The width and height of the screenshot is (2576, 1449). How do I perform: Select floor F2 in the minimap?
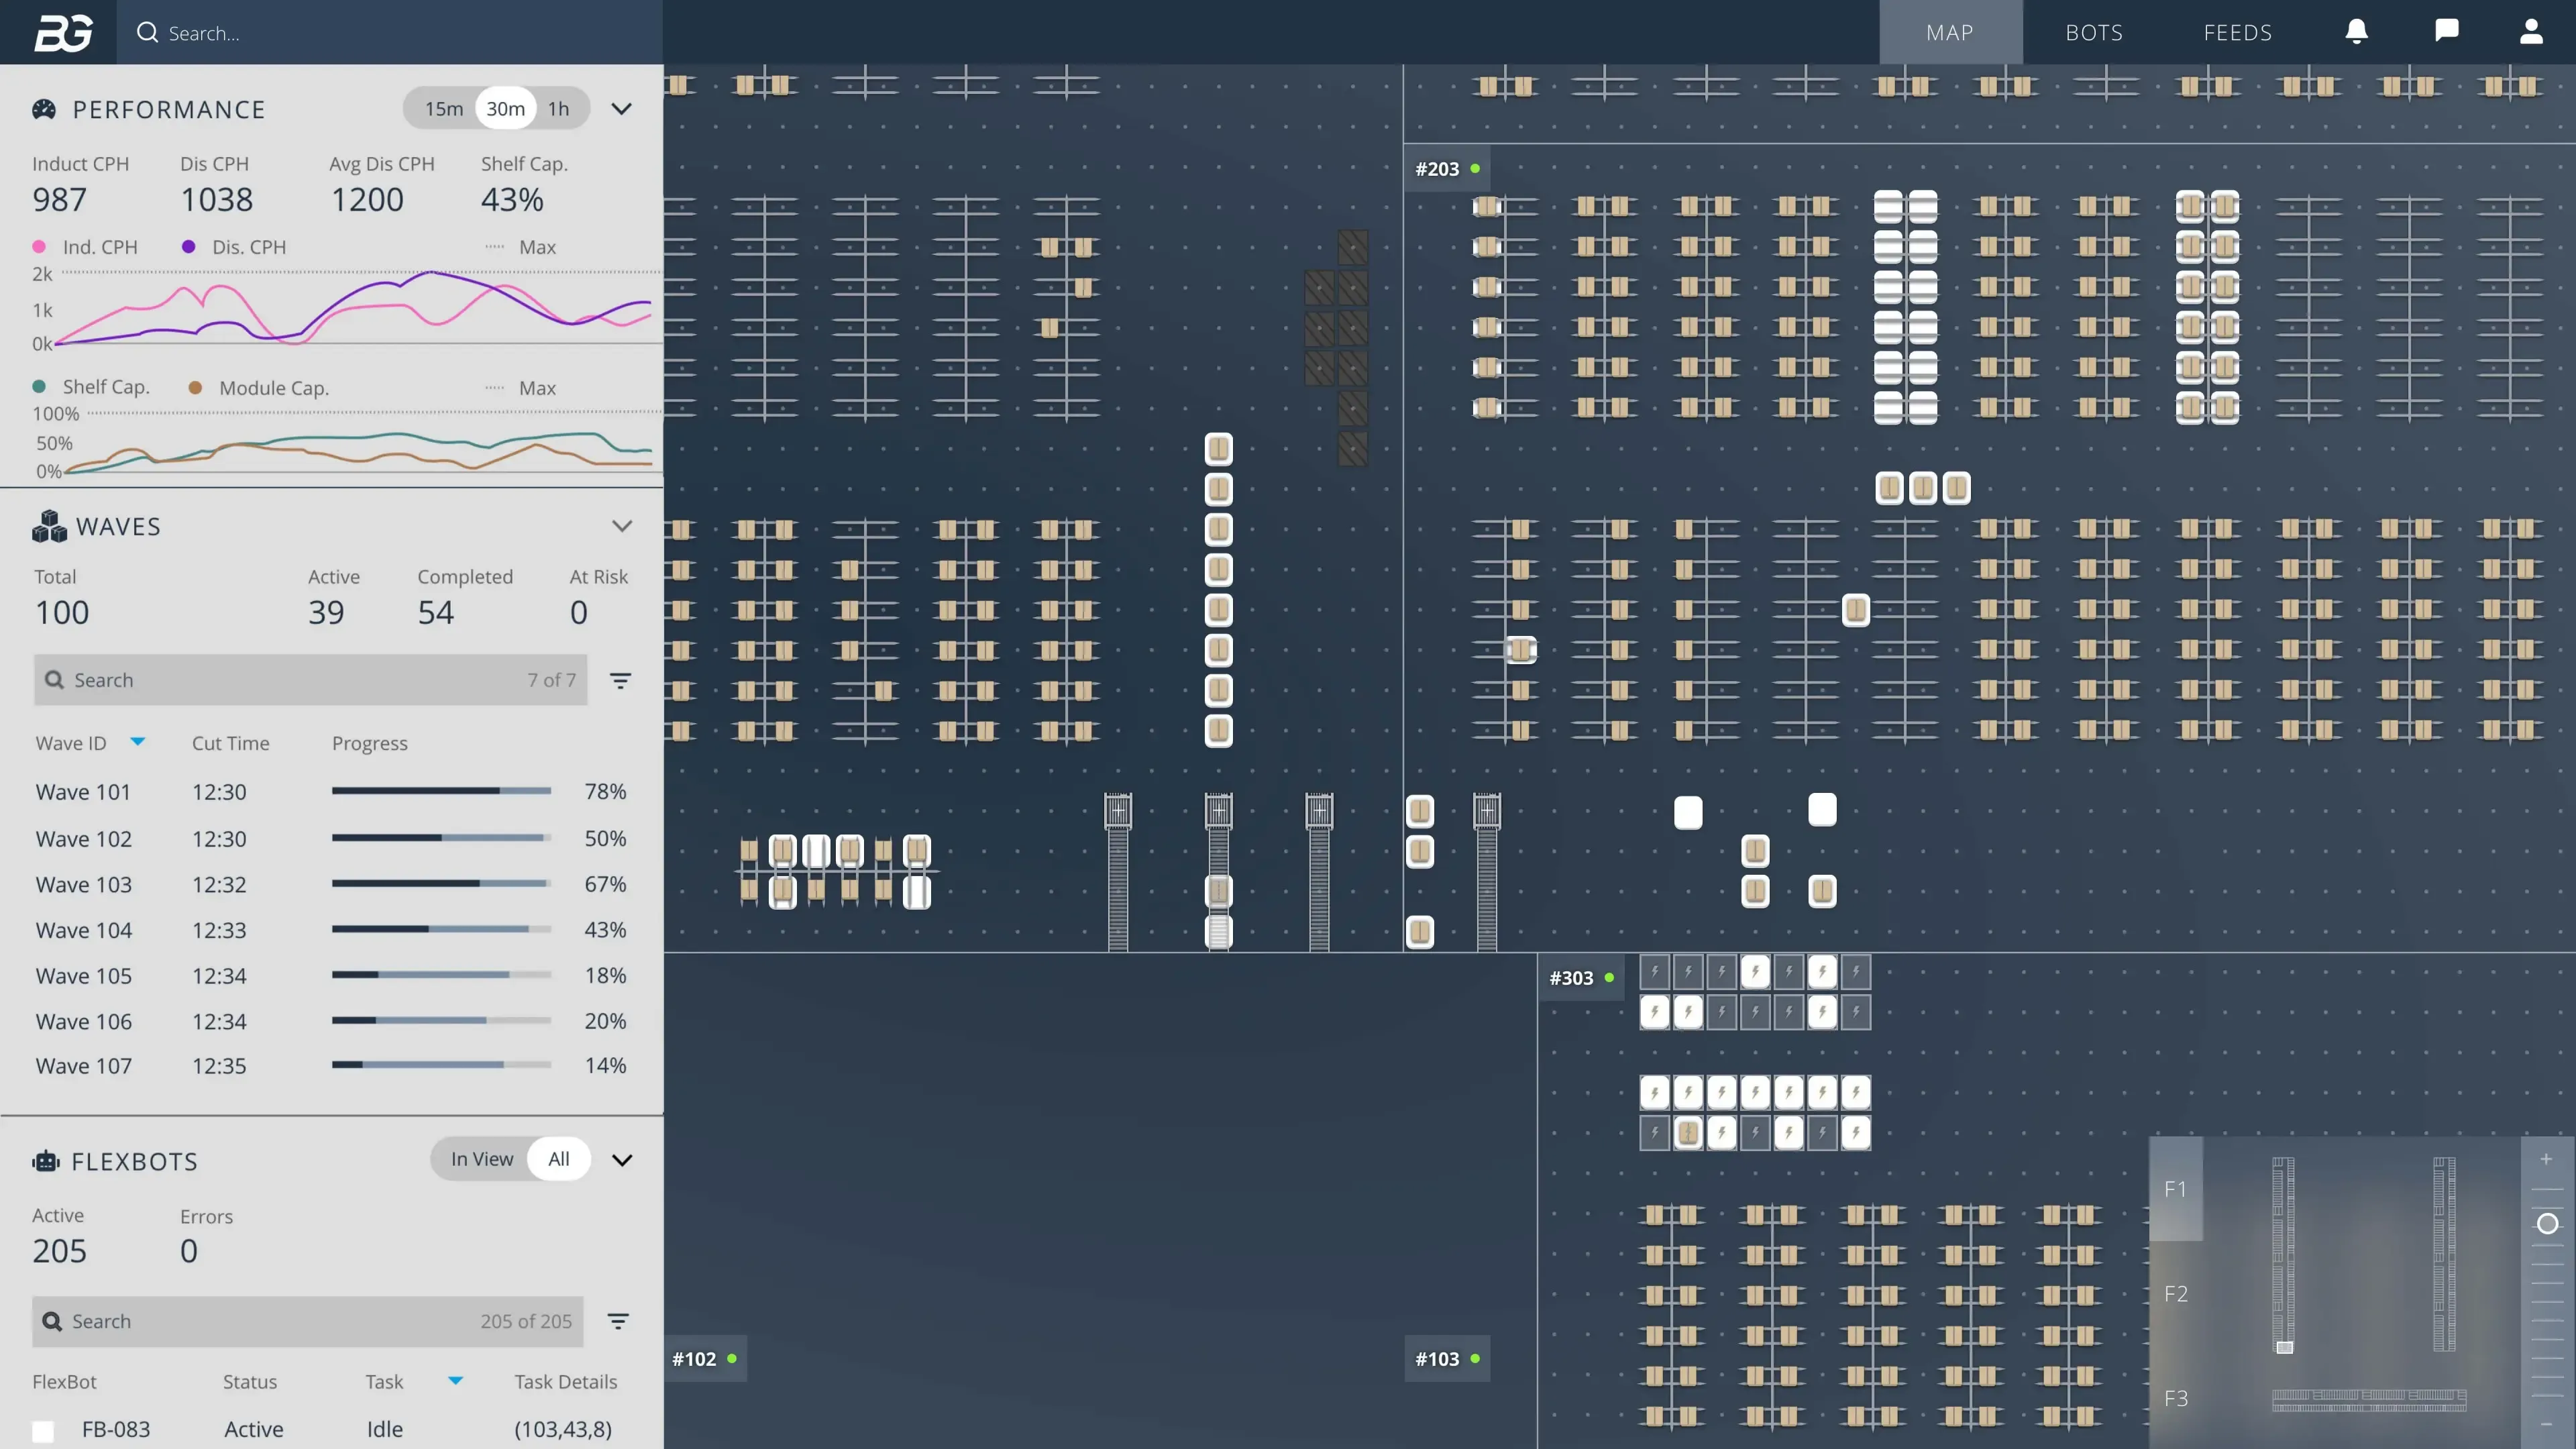(2176, 1293)
